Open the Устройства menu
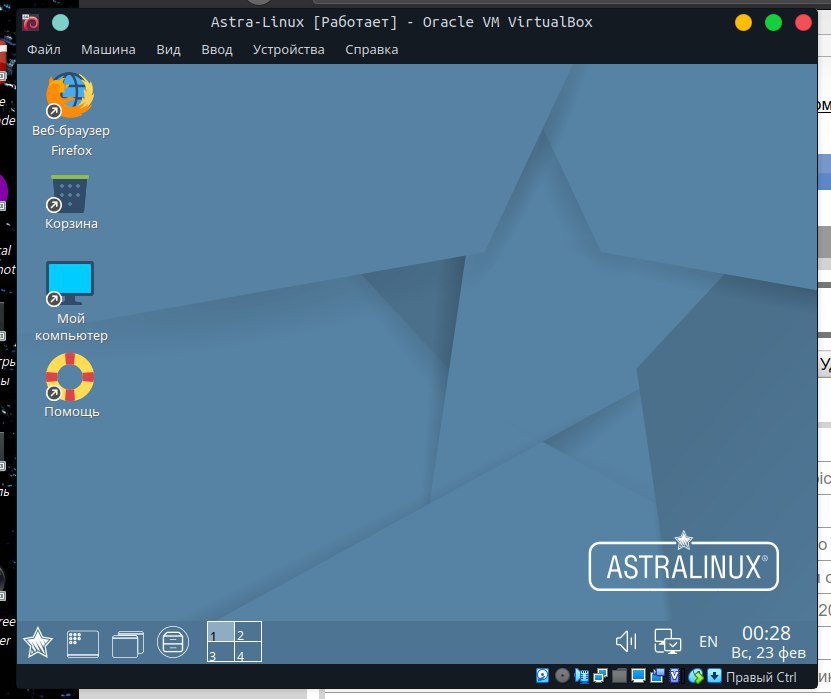The height and width of the screenshot is (699, 831). point(288,49)
